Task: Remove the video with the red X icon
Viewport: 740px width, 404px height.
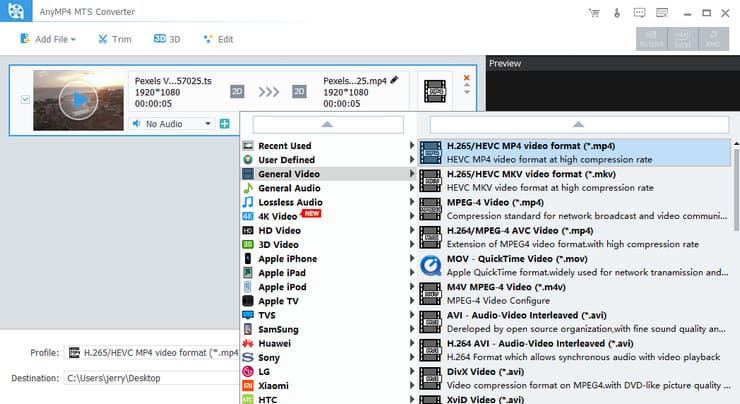Action: click(x=466, y=77)
